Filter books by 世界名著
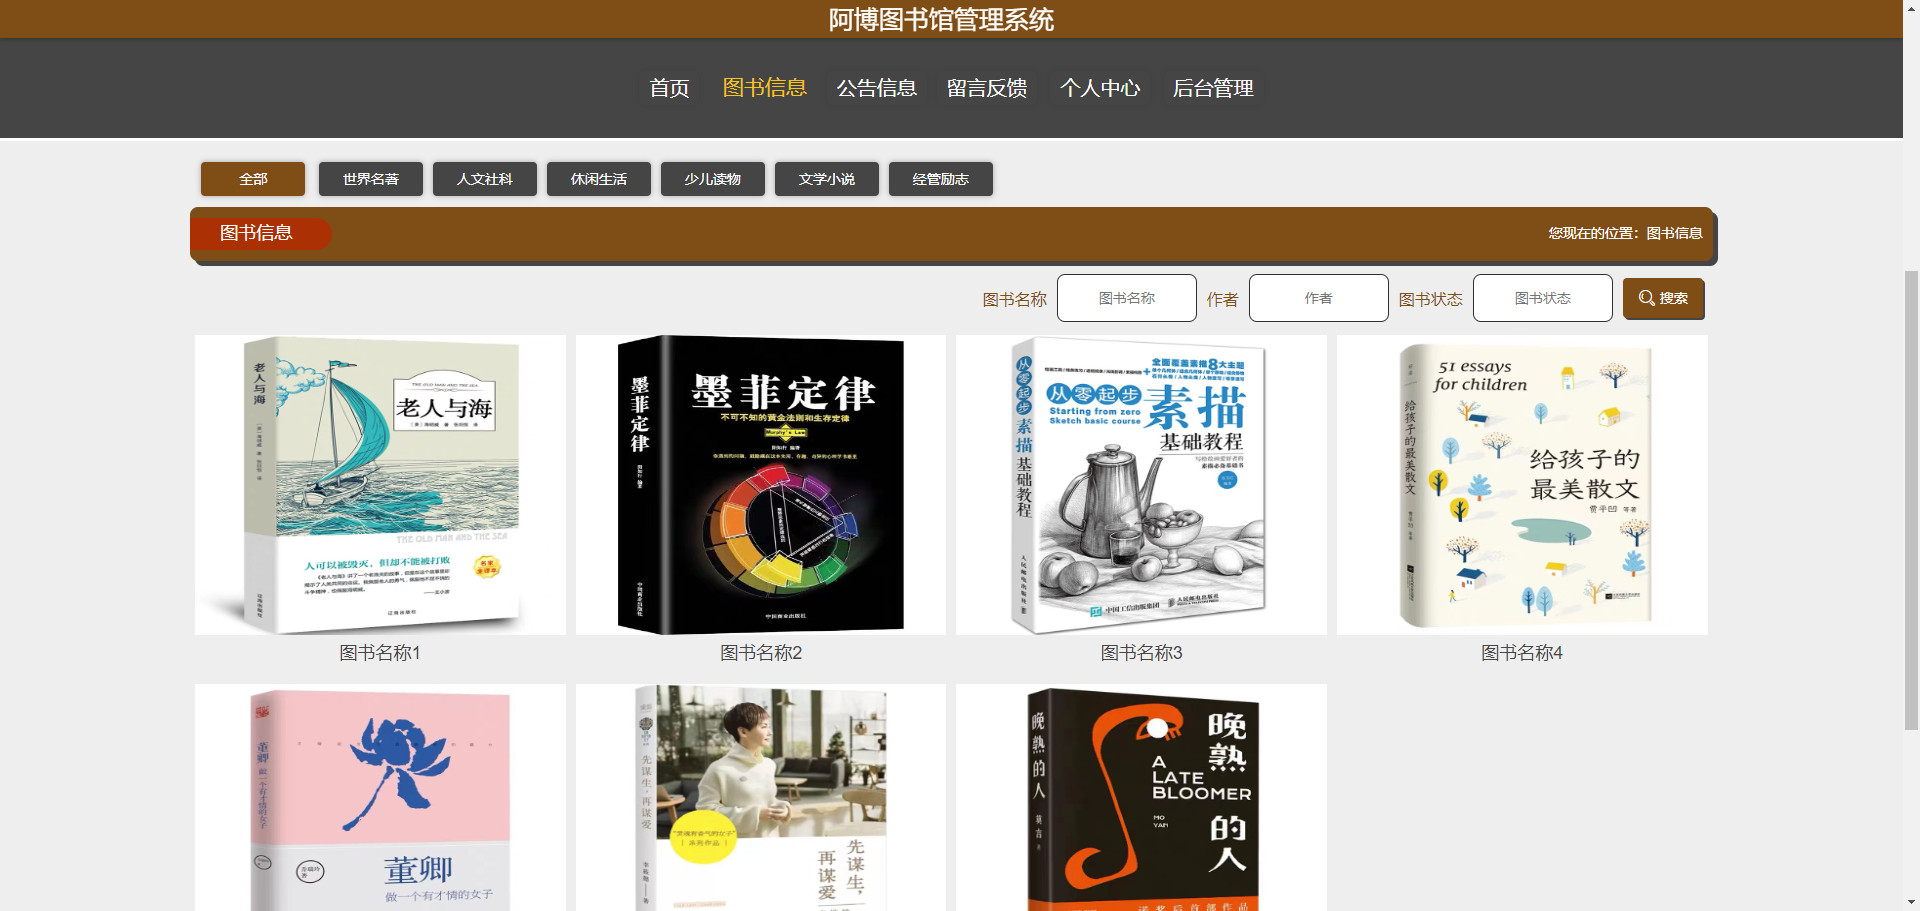 click(x=371, y=179)
